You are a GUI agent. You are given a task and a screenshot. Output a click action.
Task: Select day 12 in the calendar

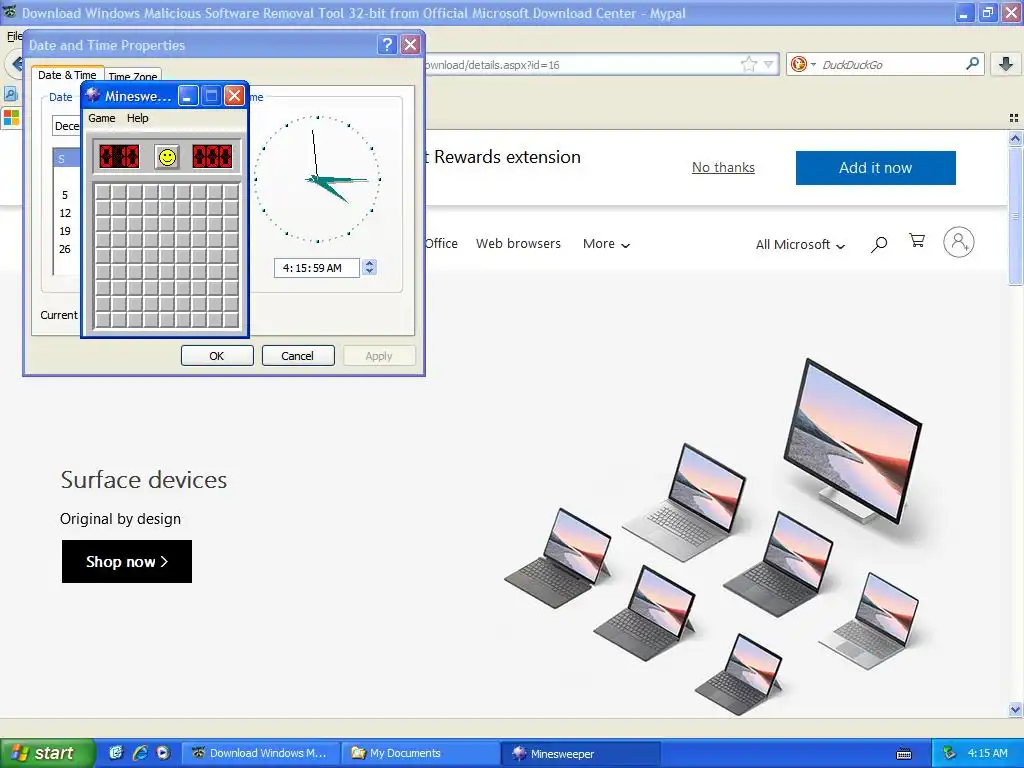pyautogui.click(x=65, y=213)
